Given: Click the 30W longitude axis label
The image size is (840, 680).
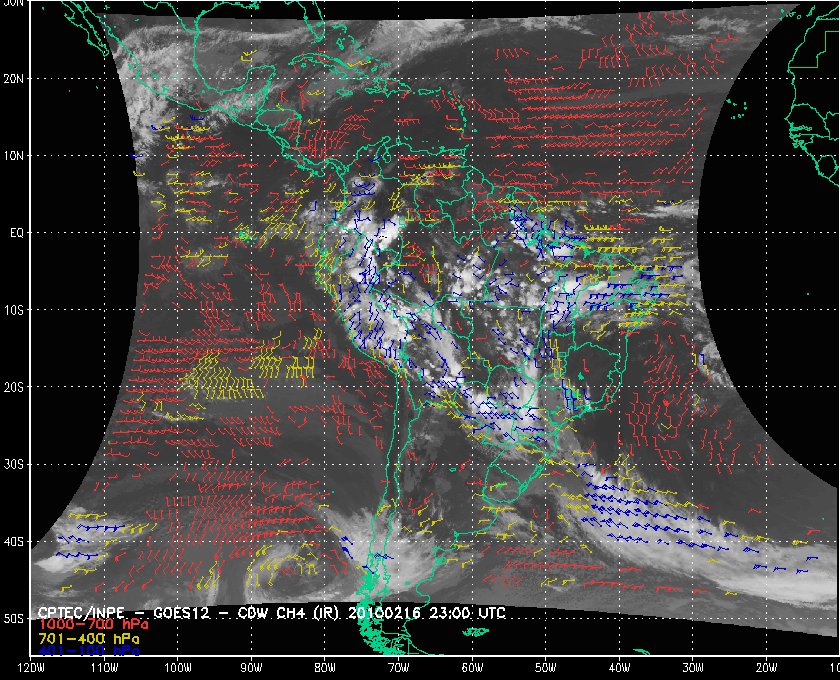Looking at the screenshot, I should click(693, 668).
